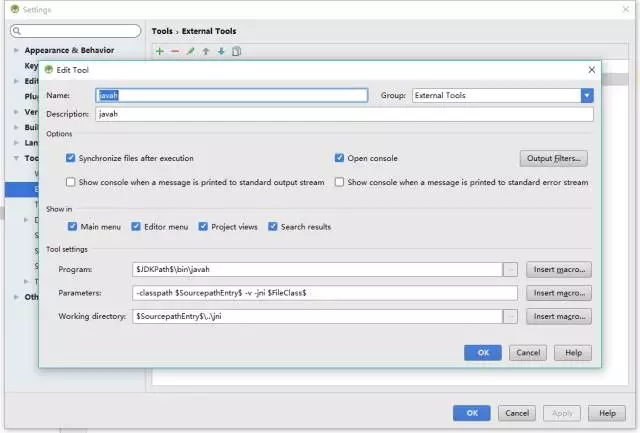Click the Move Down arrow icon
Viewport: 640px width, 433px height.
pos(221,51)
